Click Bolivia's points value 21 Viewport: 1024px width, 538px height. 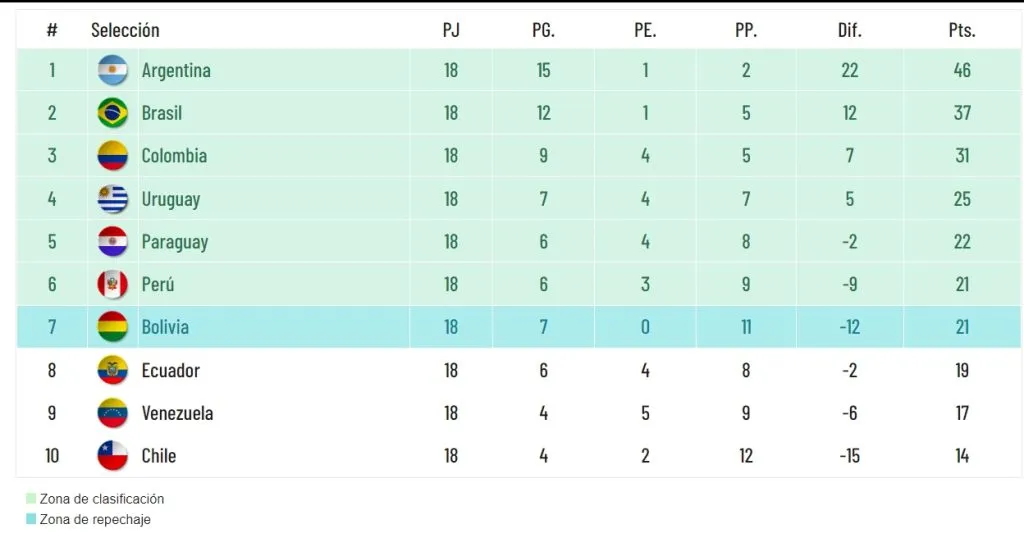click(x=961, y=327)
